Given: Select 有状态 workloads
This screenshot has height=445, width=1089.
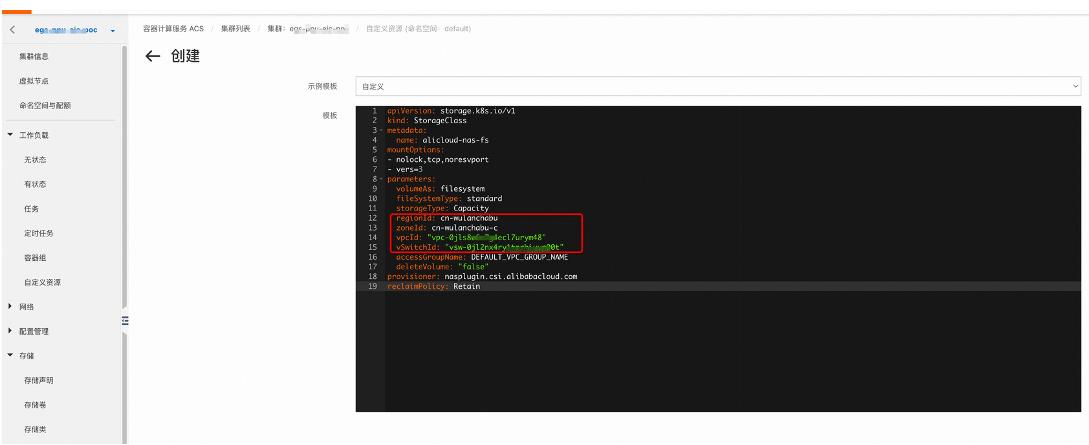Looking at the screenshot, I should [x=35, y=184].
